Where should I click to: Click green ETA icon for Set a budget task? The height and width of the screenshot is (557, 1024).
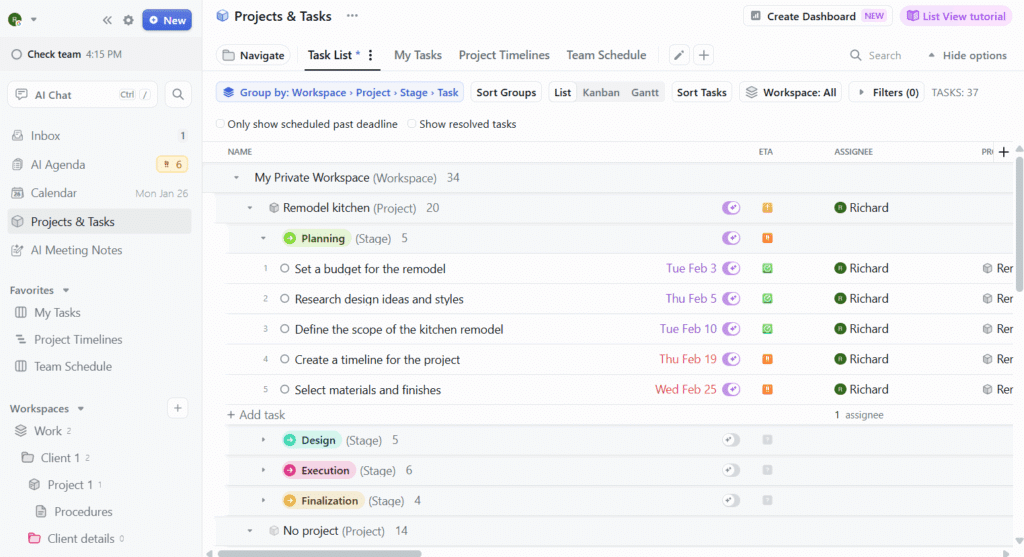(767, 268)
